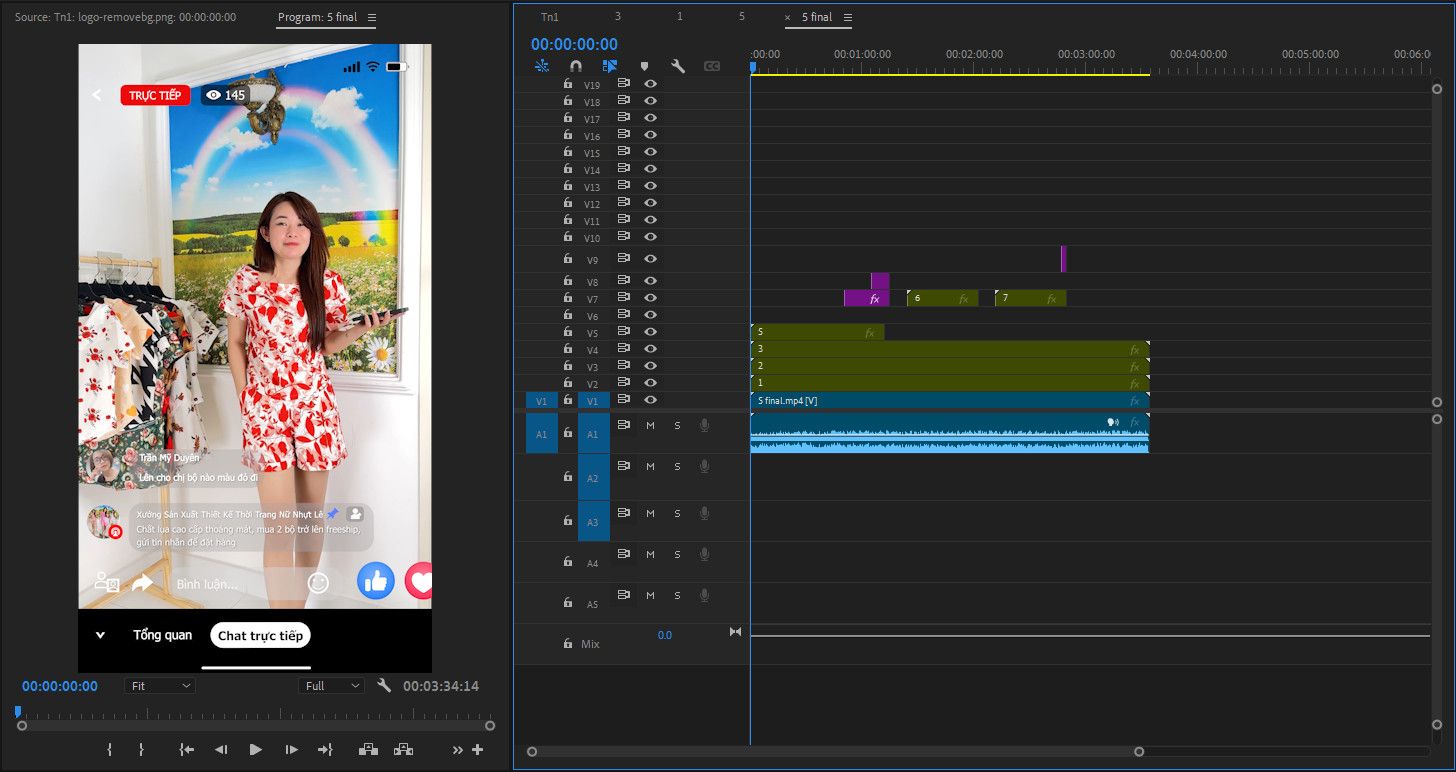The height and width of the screenshot is (772, 1456).
Task: Grab timeline zoom scrollbar right handle
Action: coord(1139,751)
